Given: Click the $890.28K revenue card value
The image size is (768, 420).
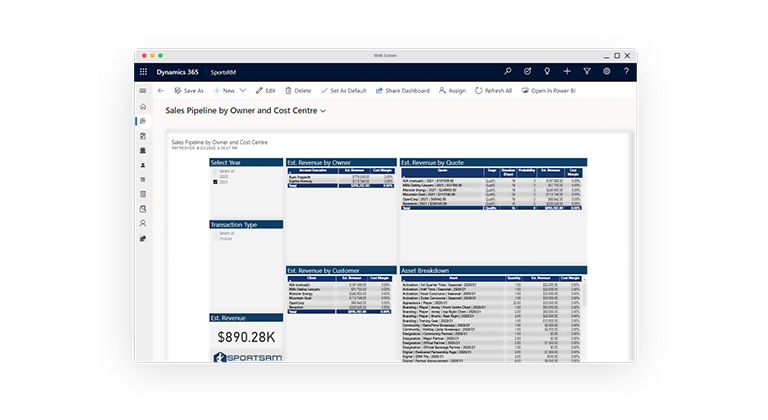Looking at the screenshot, I should tap(246, 337).
